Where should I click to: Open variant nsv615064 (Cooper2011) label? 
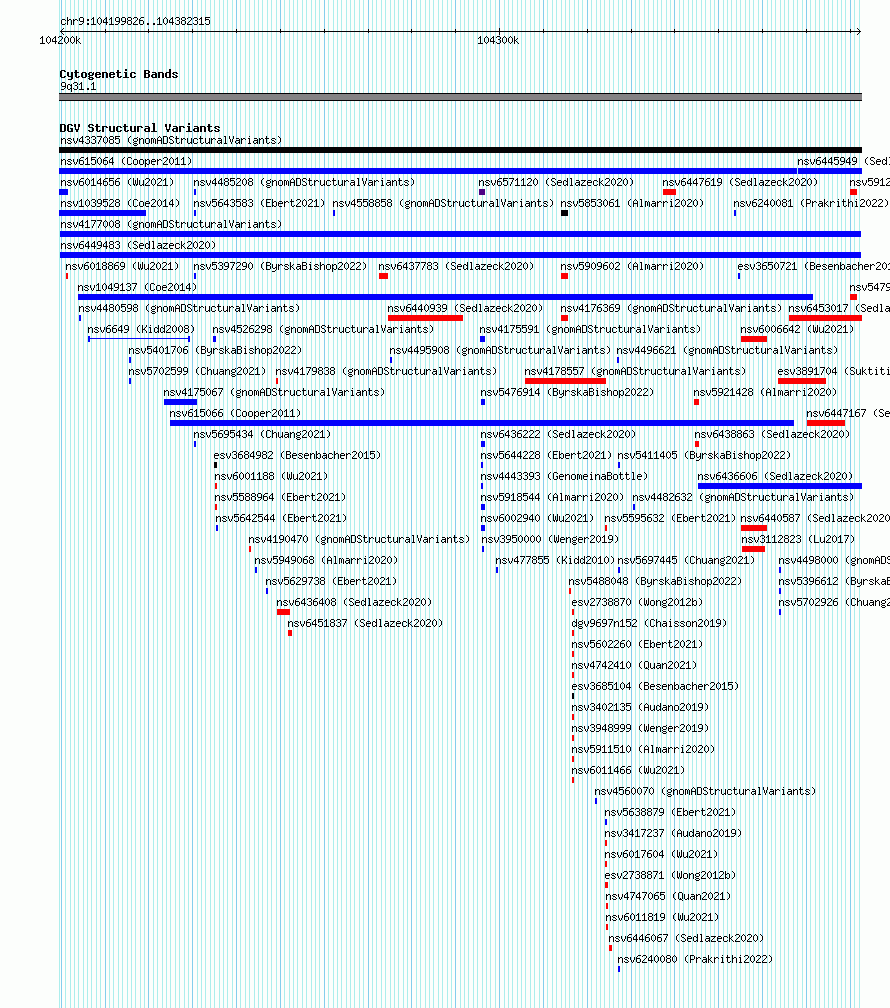click(x=126, y=161)
